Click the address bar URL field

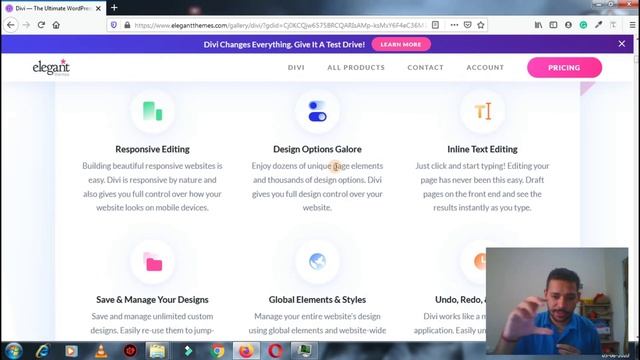[280, 25]
